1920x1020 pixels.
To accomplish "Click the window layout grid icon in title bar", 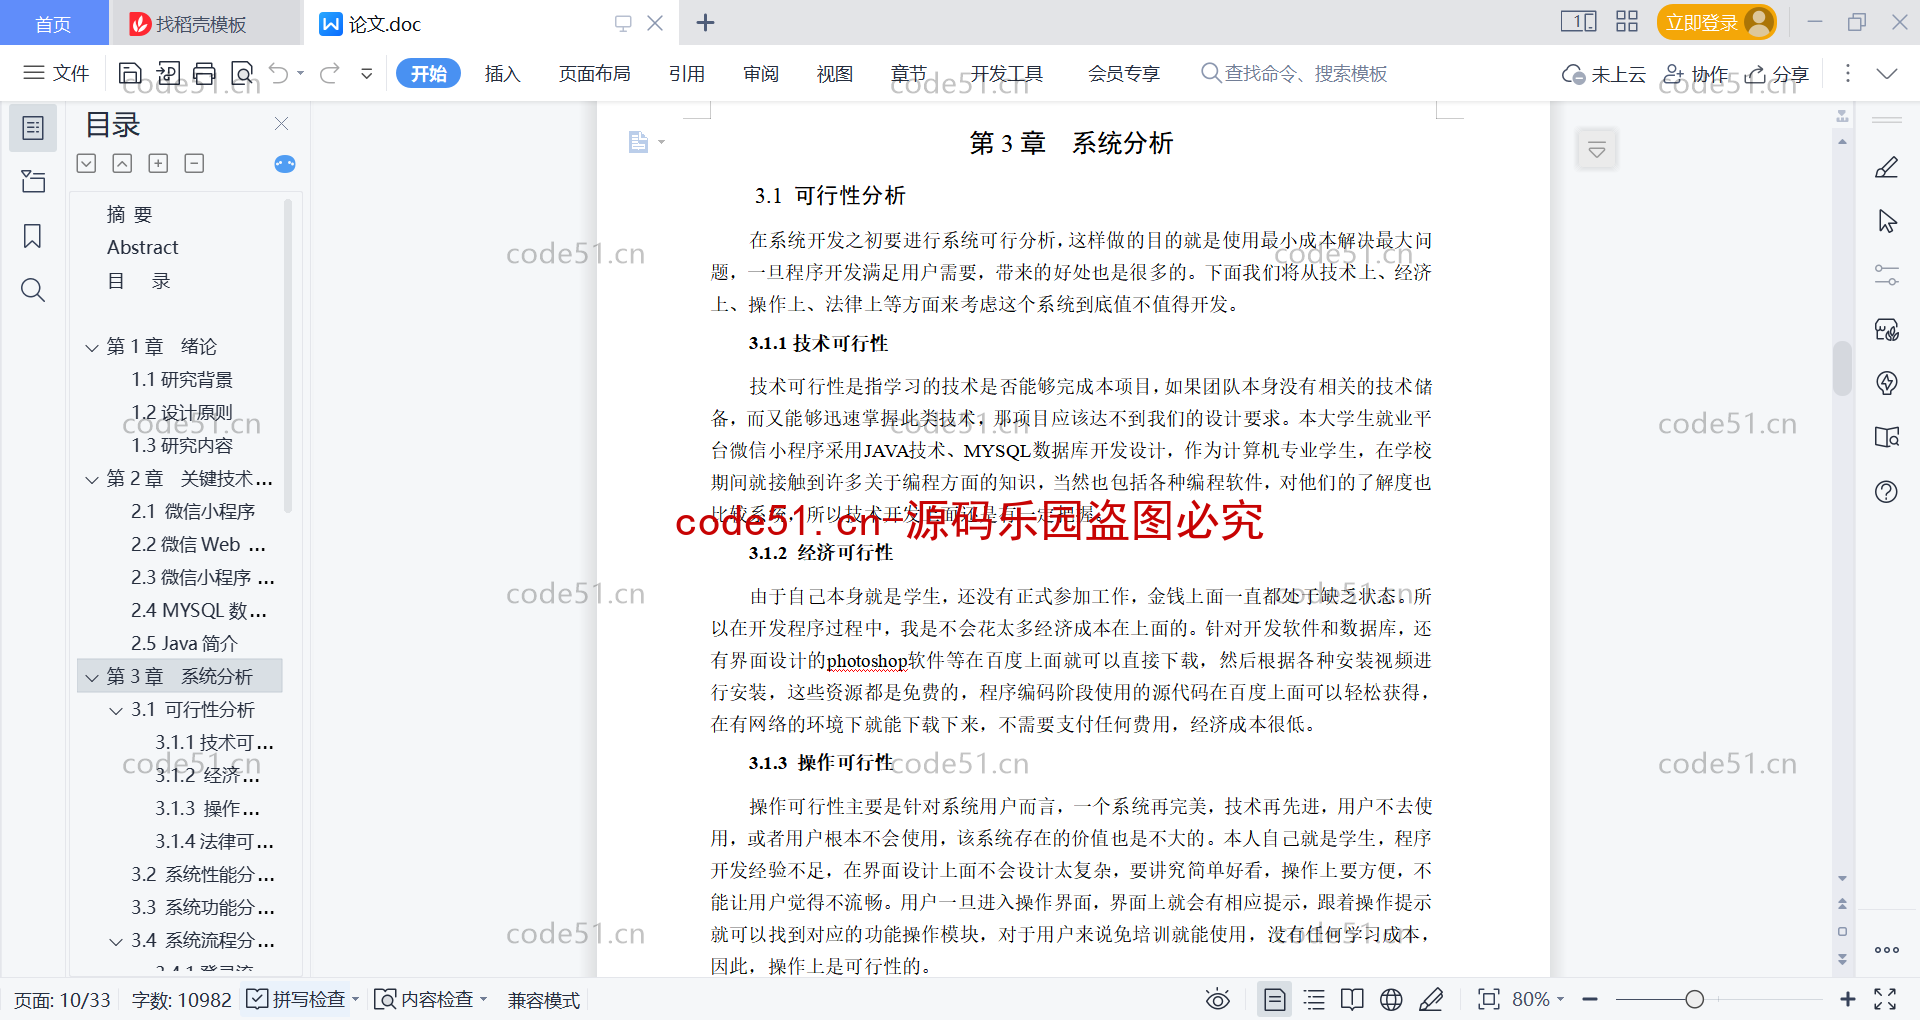I will coord(1627,22).
